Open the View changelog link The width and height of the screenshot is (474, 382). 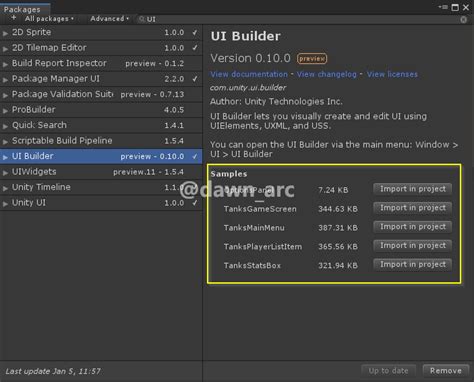[326, 74]
